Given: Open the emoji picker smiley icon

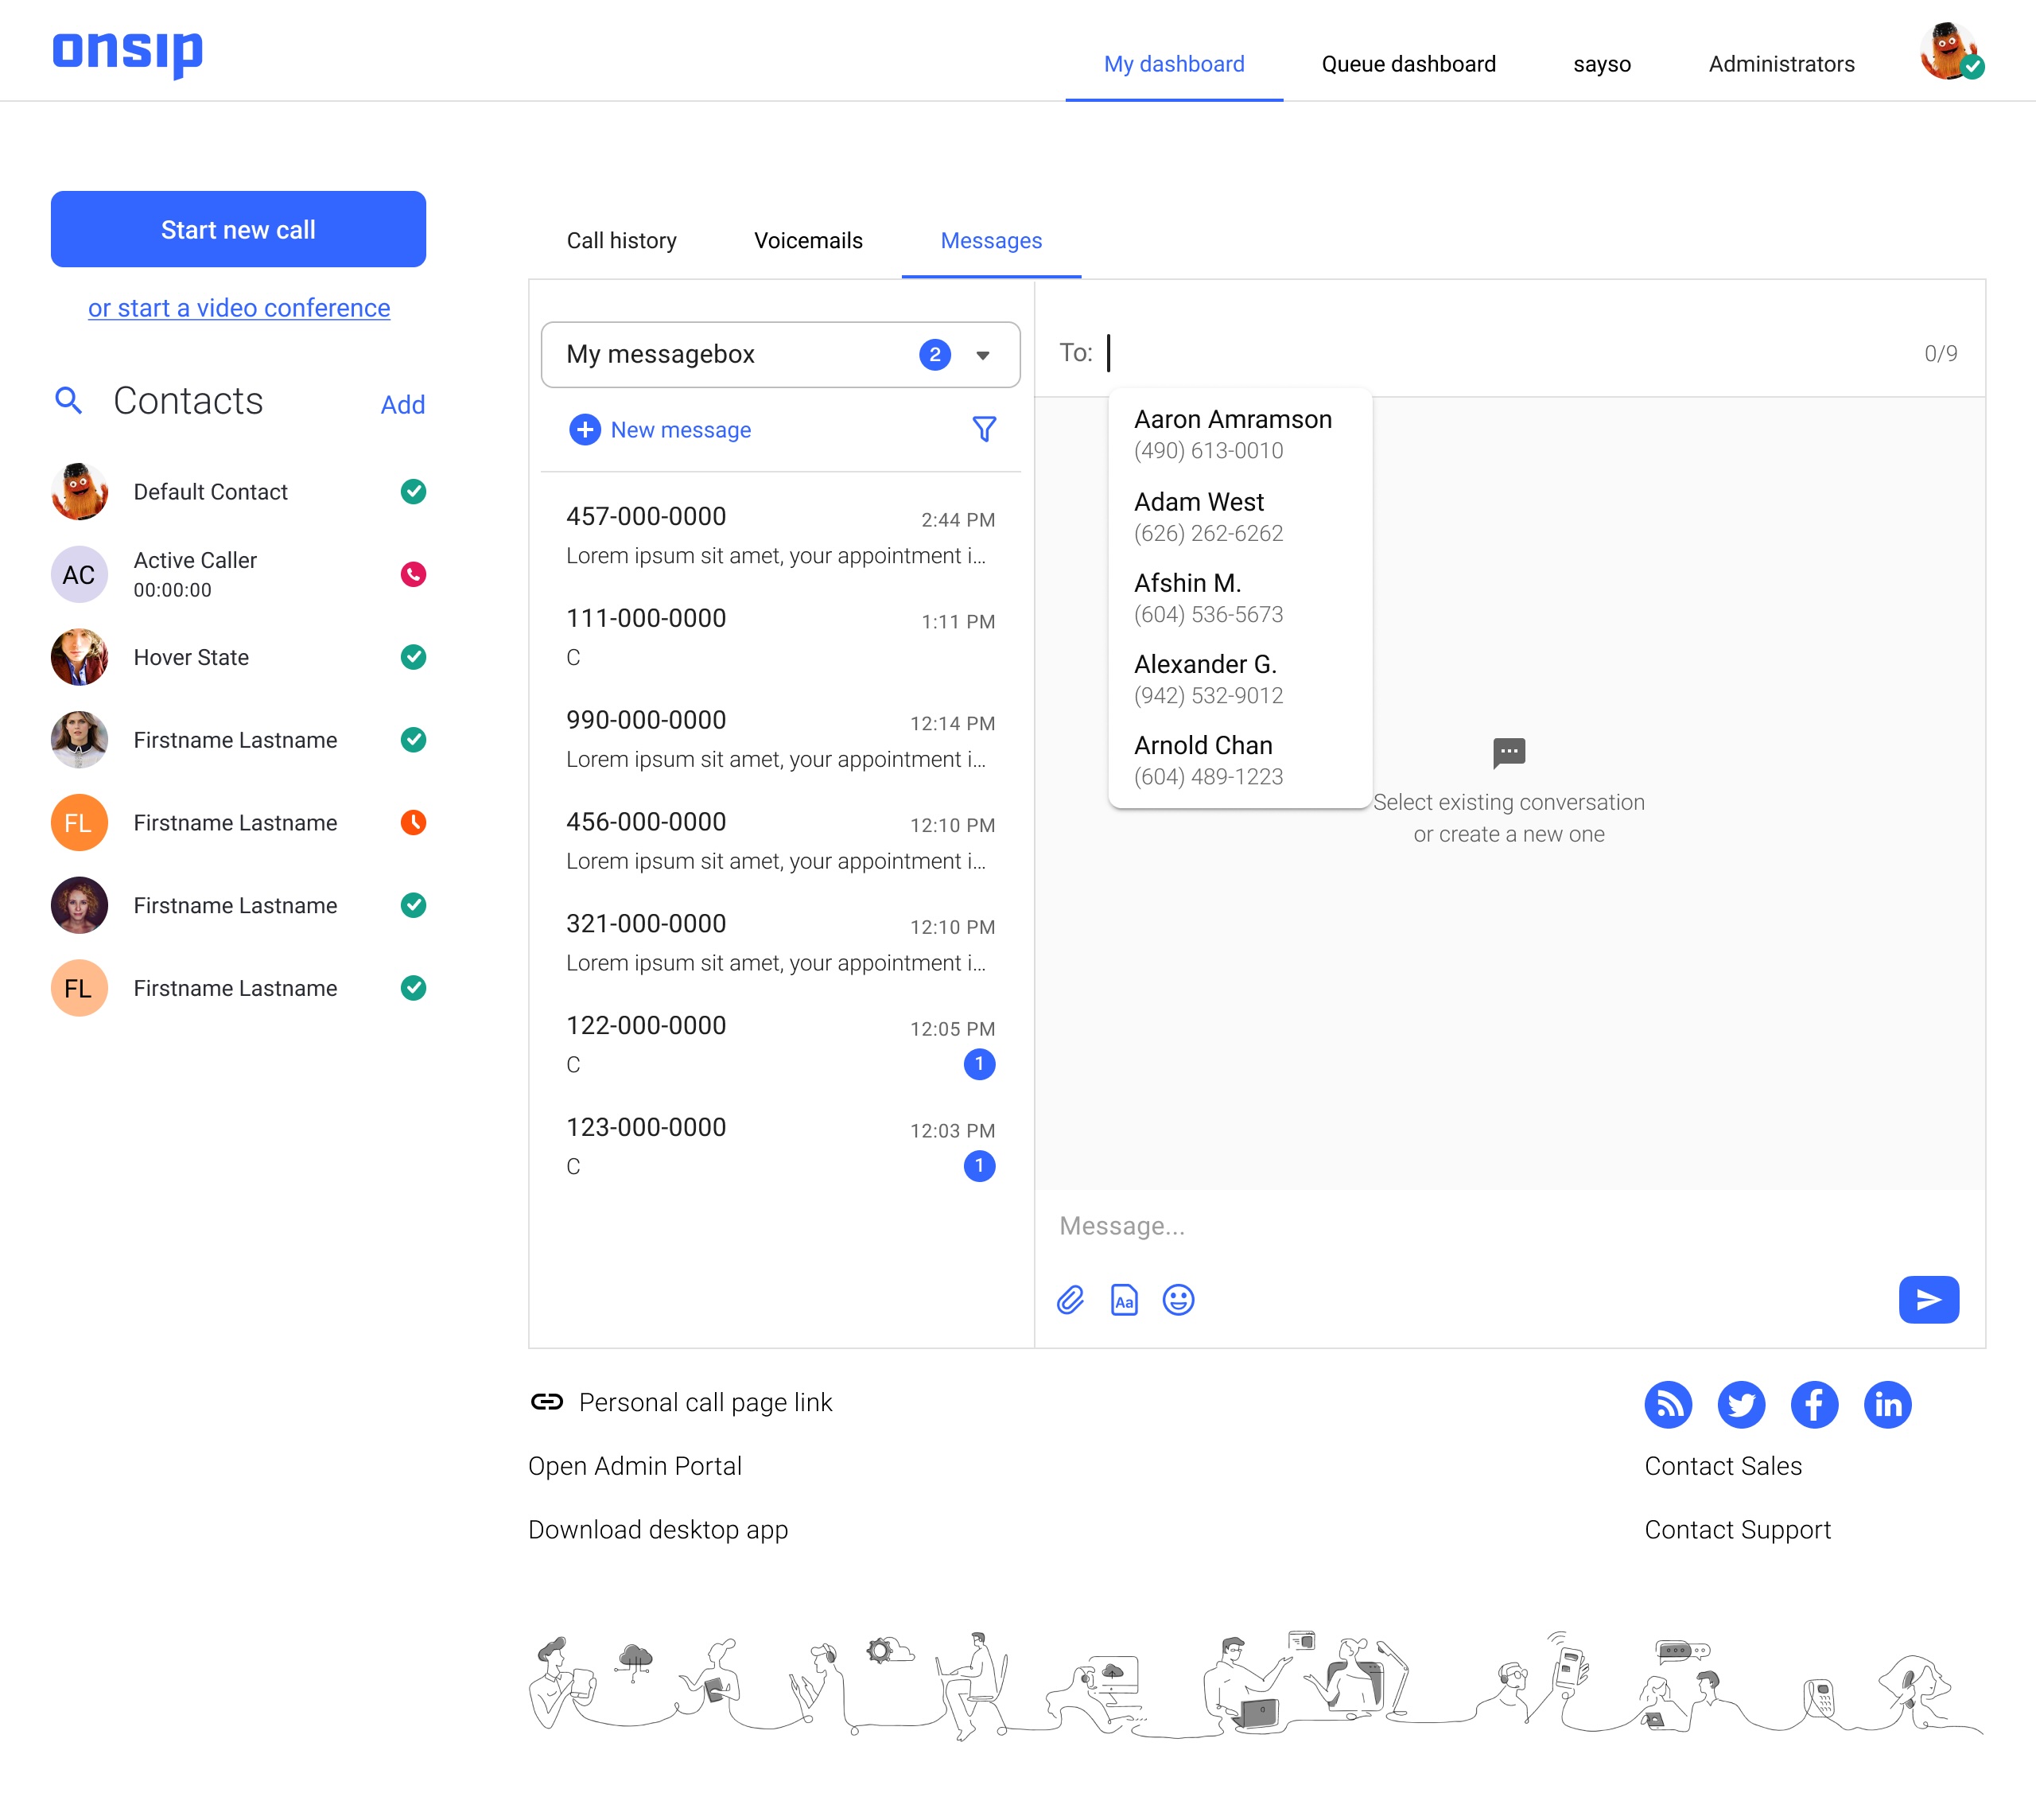Looking at the screenshot, I should (1178, 1299).
